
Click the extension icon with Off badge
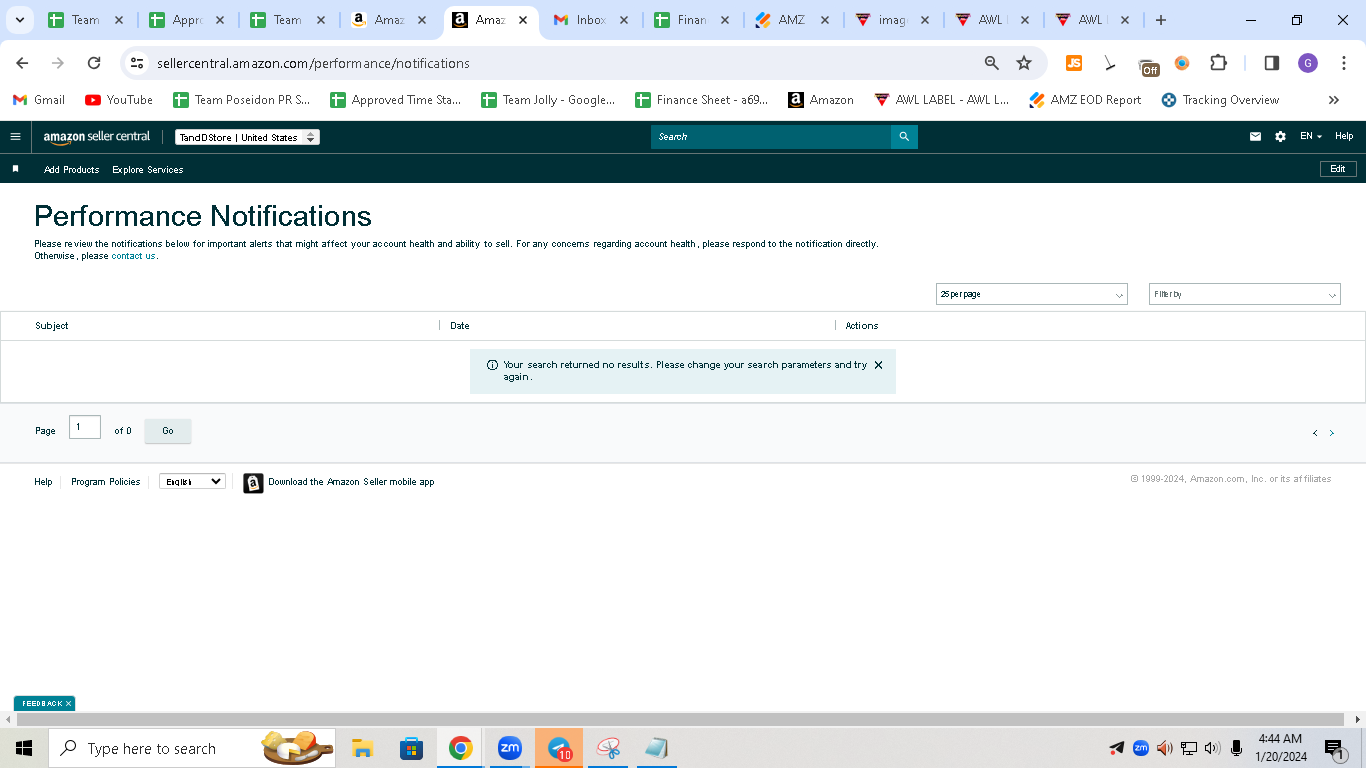[1149, 66]
